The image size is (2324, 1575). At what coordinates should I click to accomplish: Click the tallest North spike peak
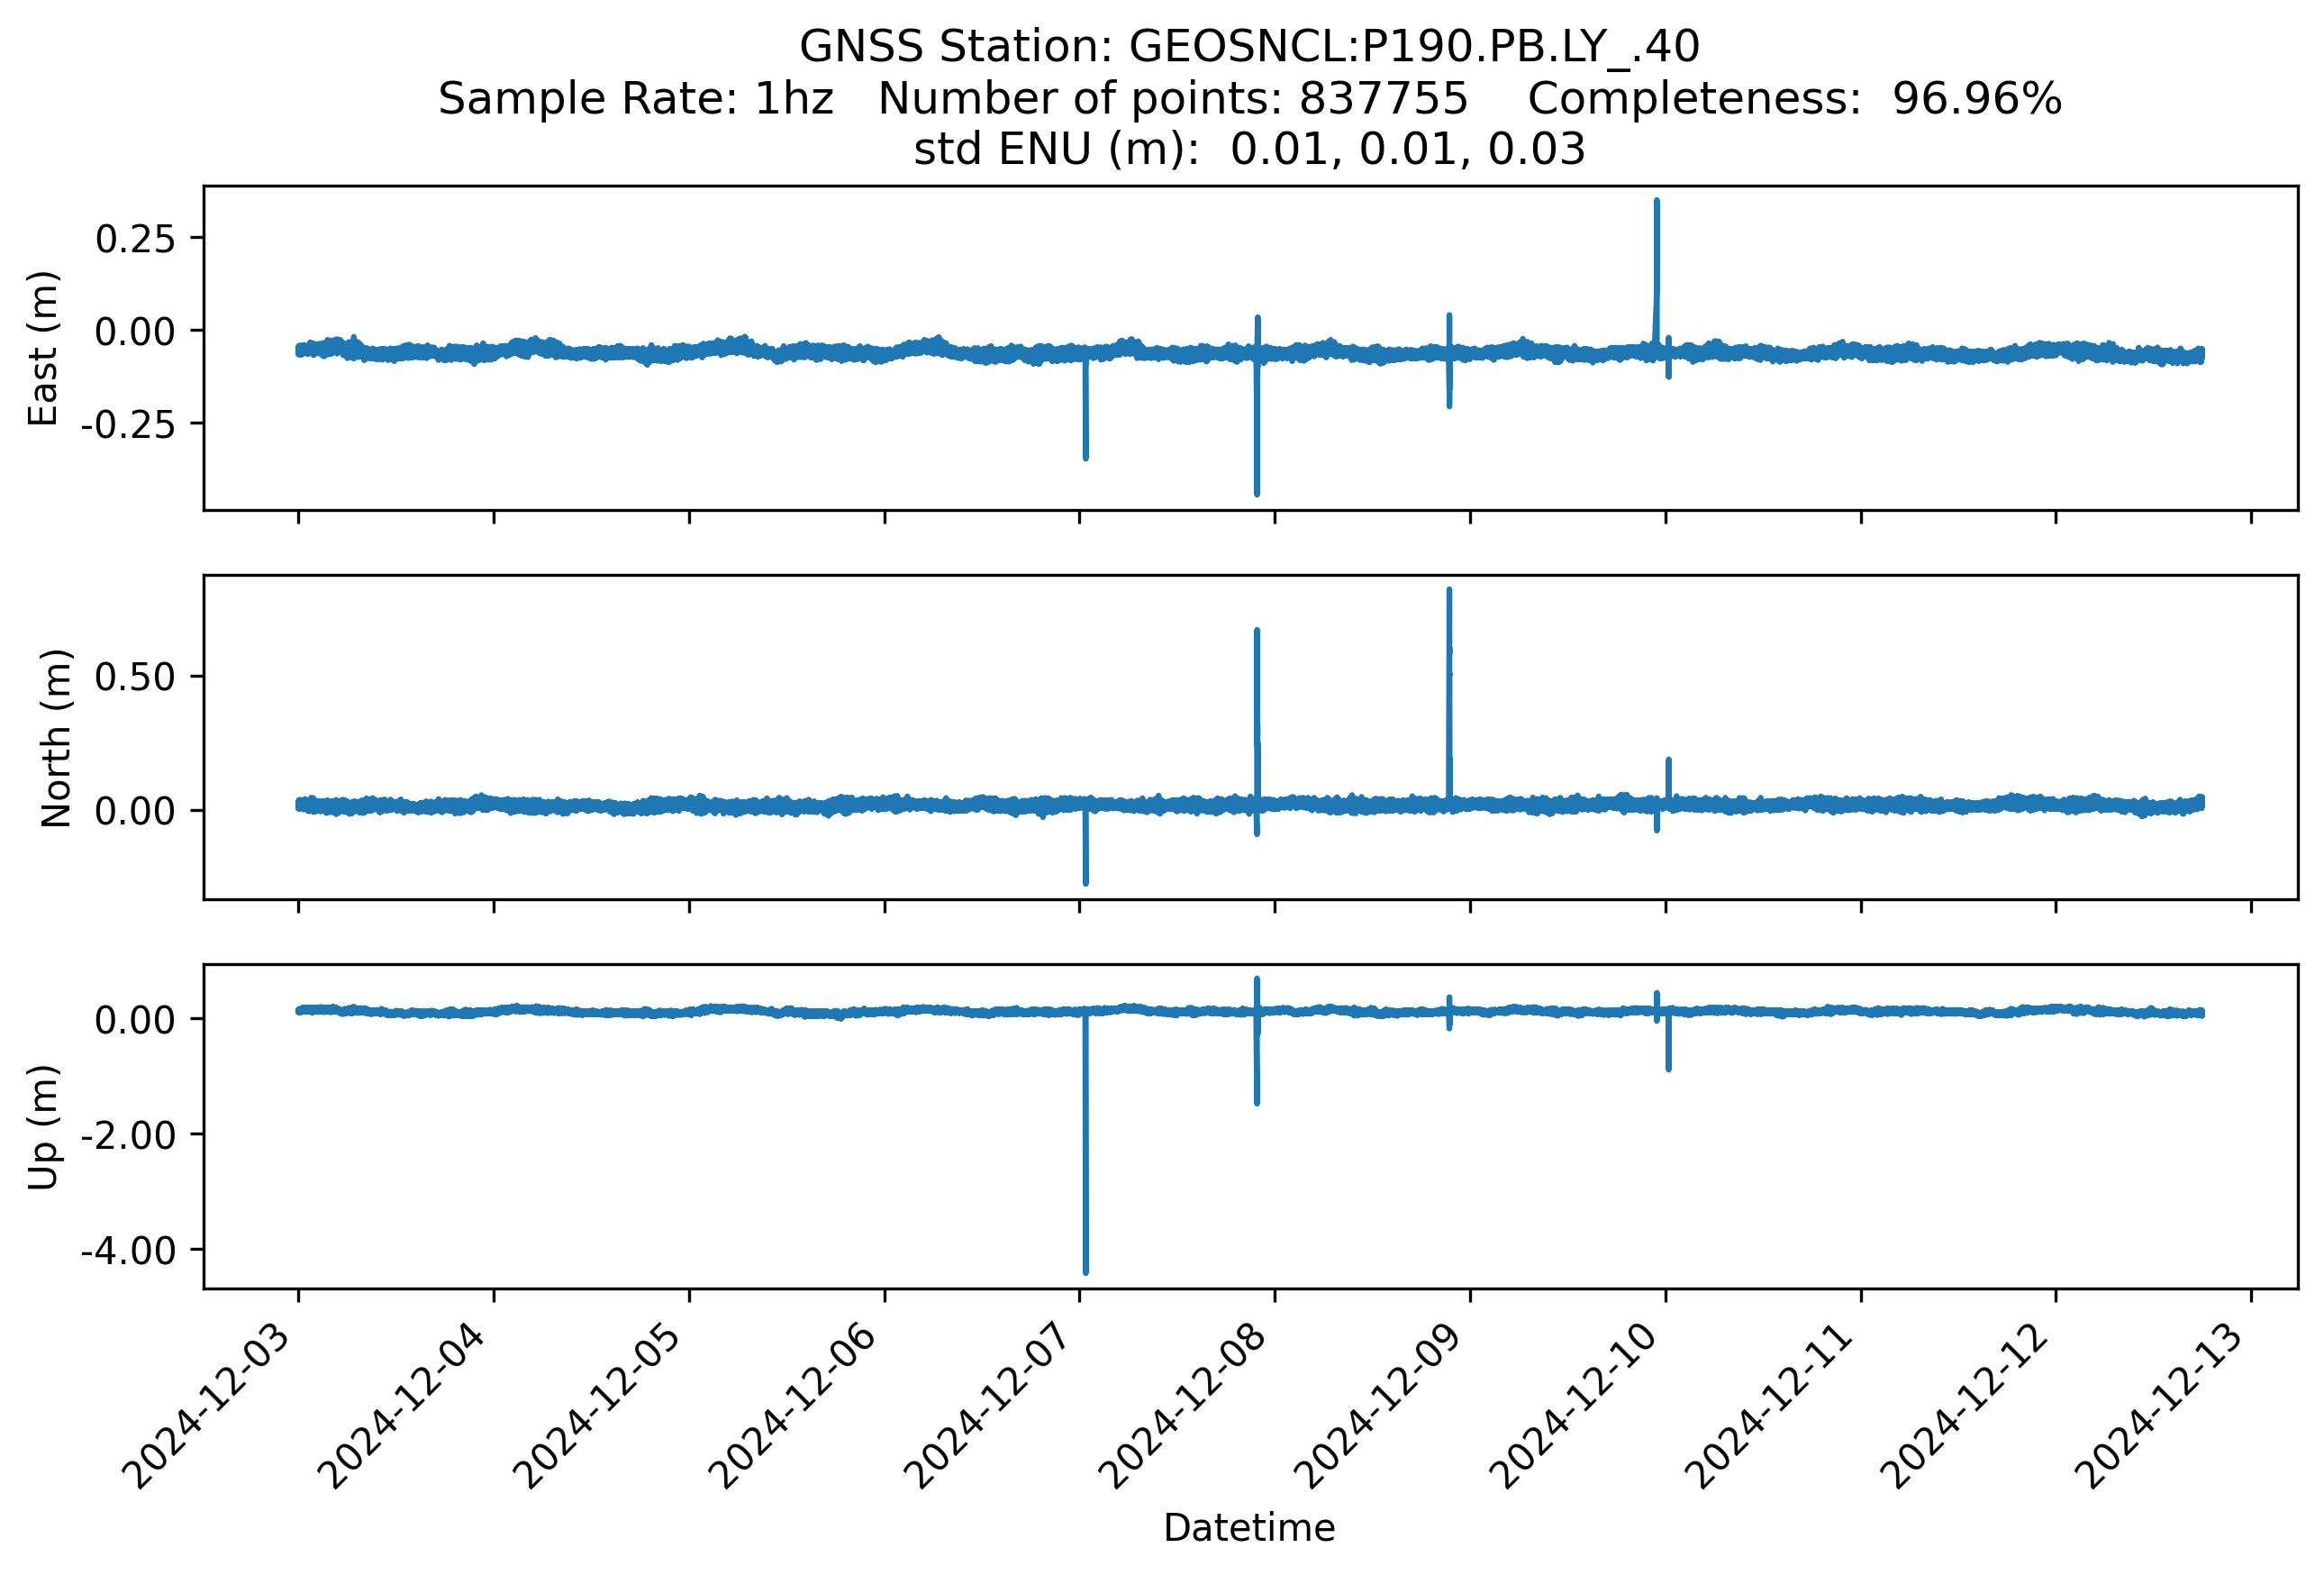pyautogui.click(x=1449, y=592)
